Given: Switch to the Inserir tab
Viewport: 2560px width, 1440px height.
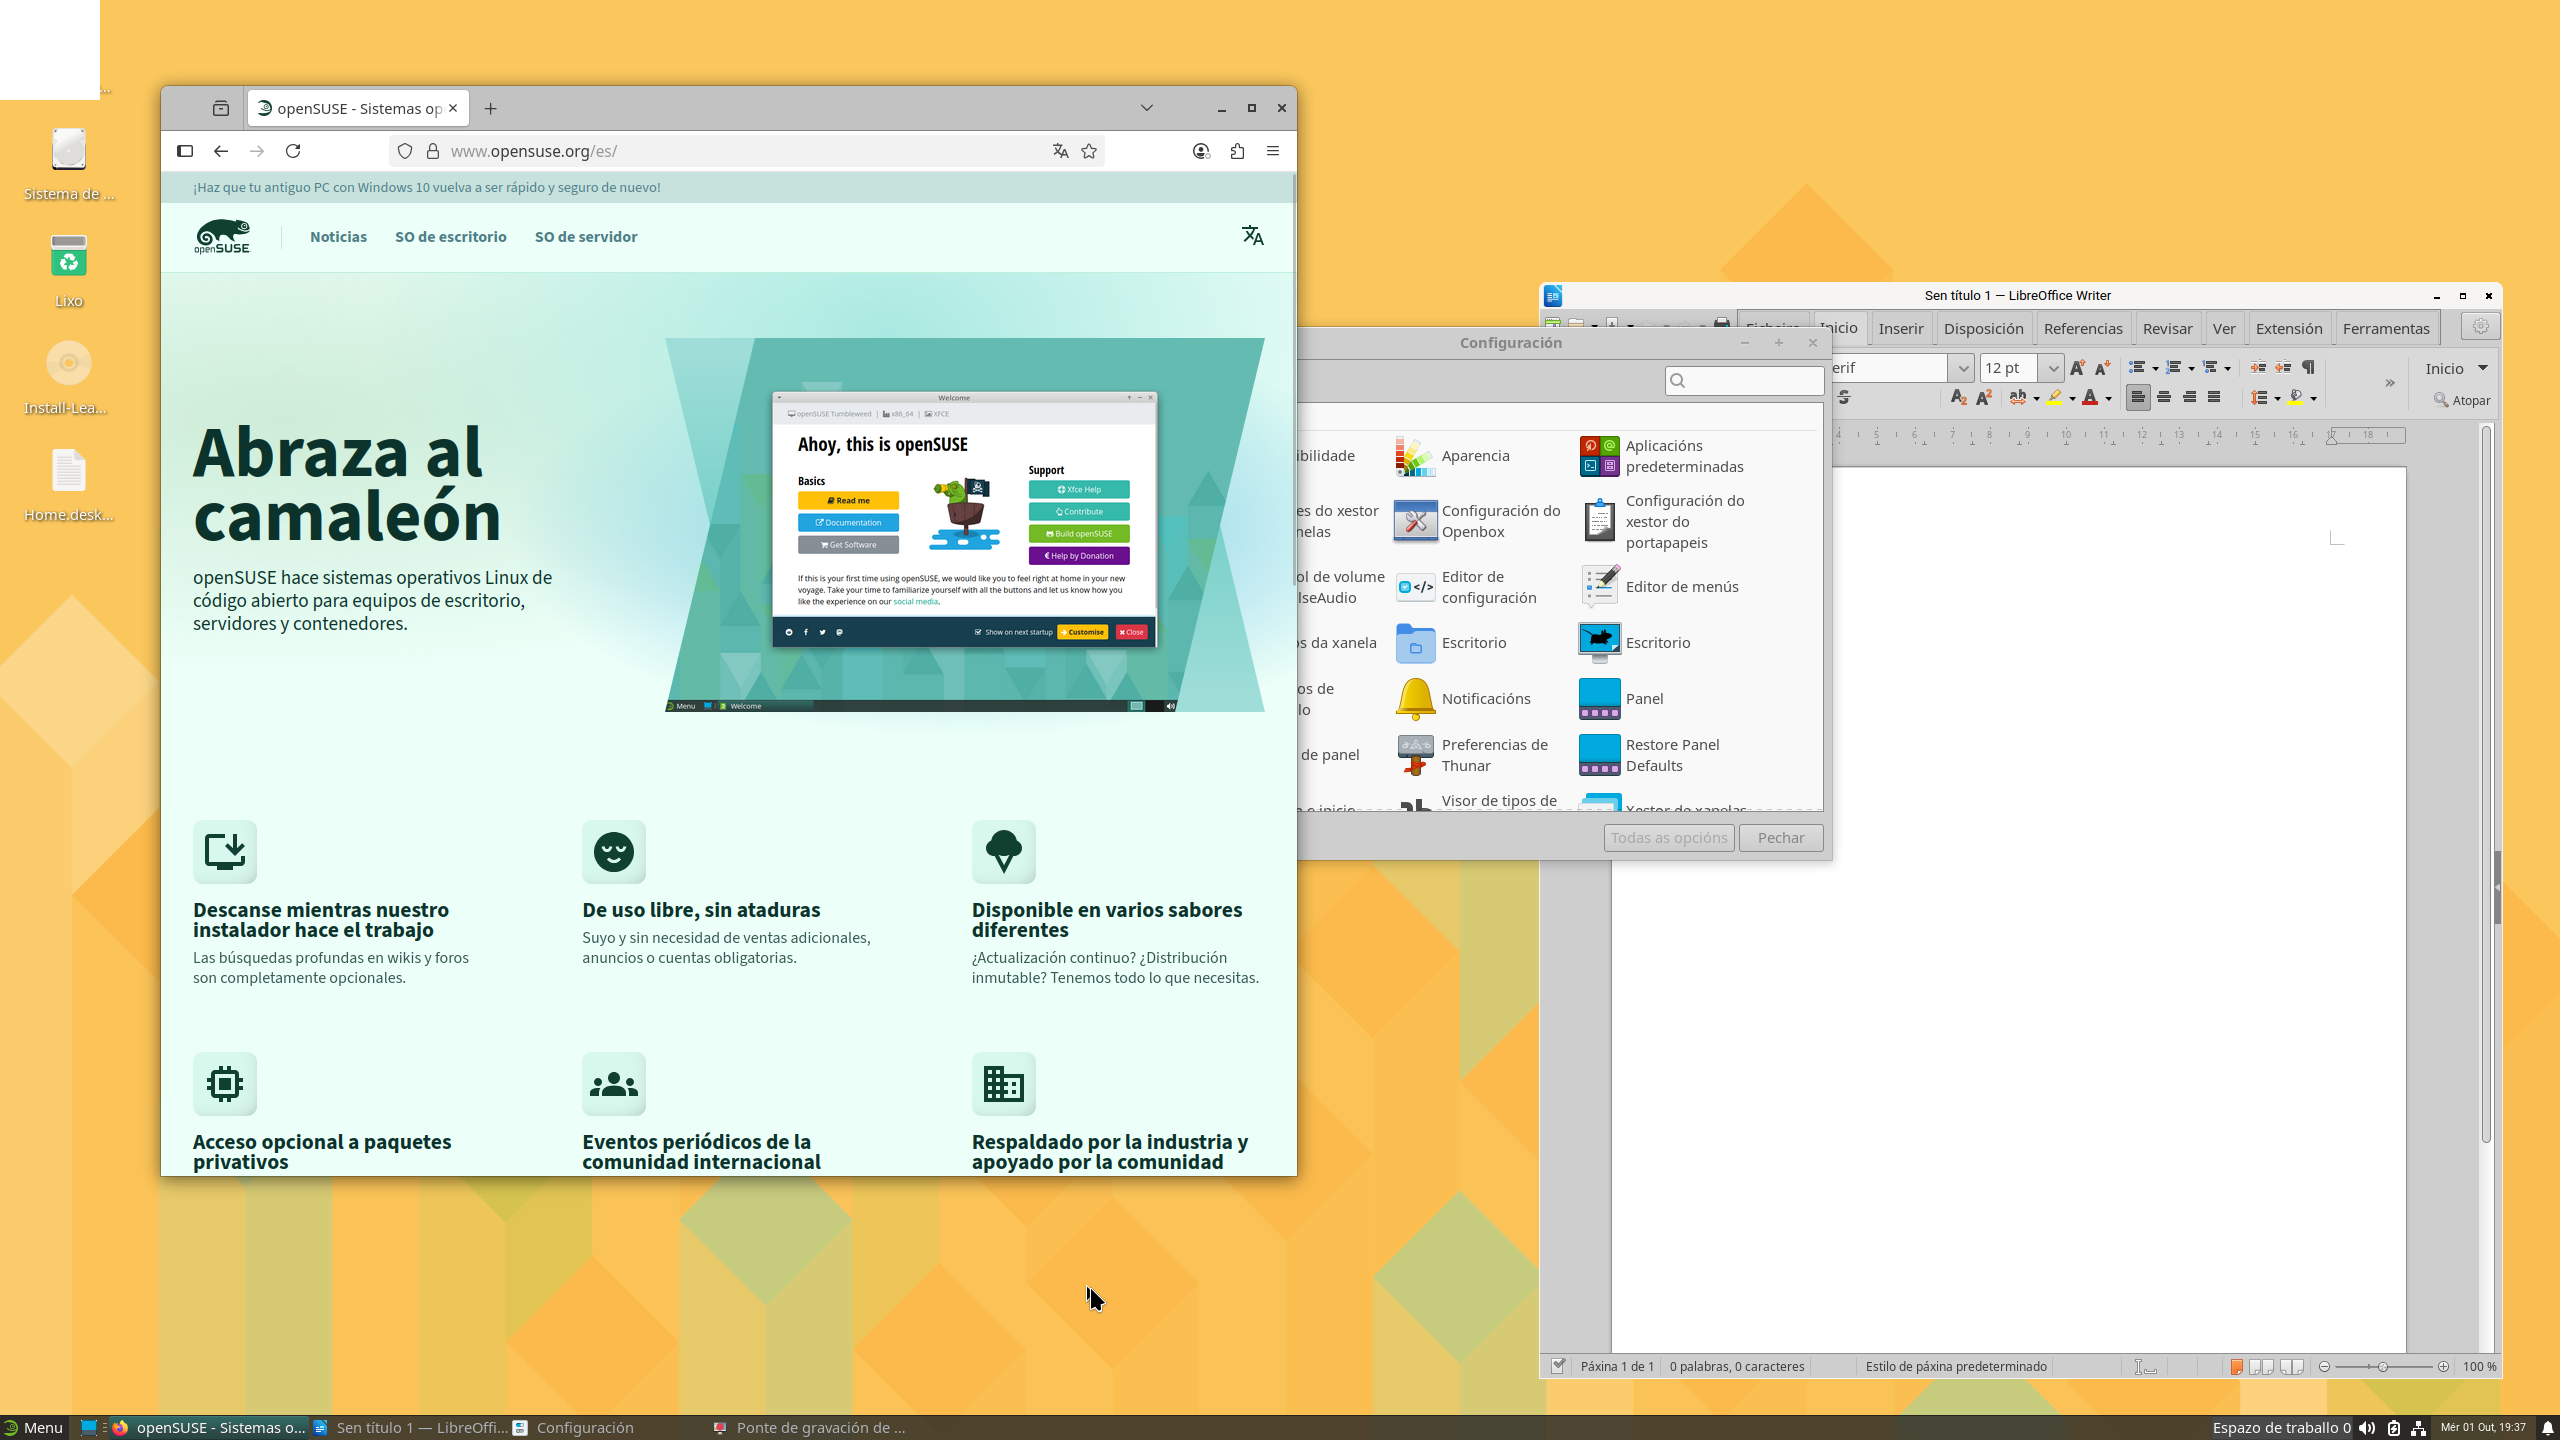Looking at the screenshot, I should coord(1900,328).
